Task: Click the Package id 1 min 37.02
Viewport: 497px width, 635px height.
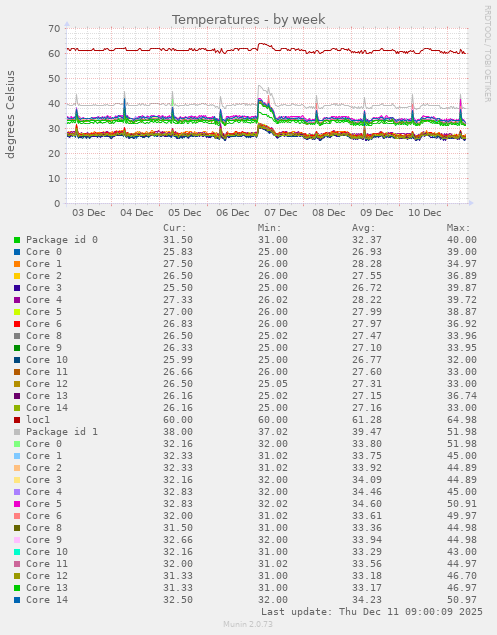Action: pos(273,432)
